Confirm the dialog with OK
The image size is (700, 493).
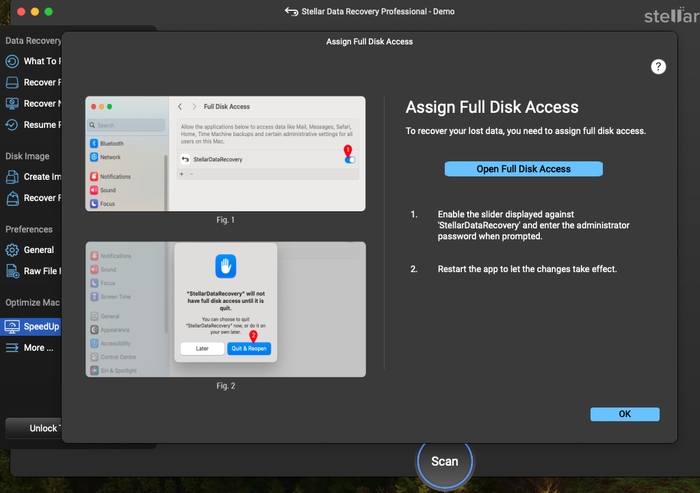pyautogui.click(x=625, y=414)
